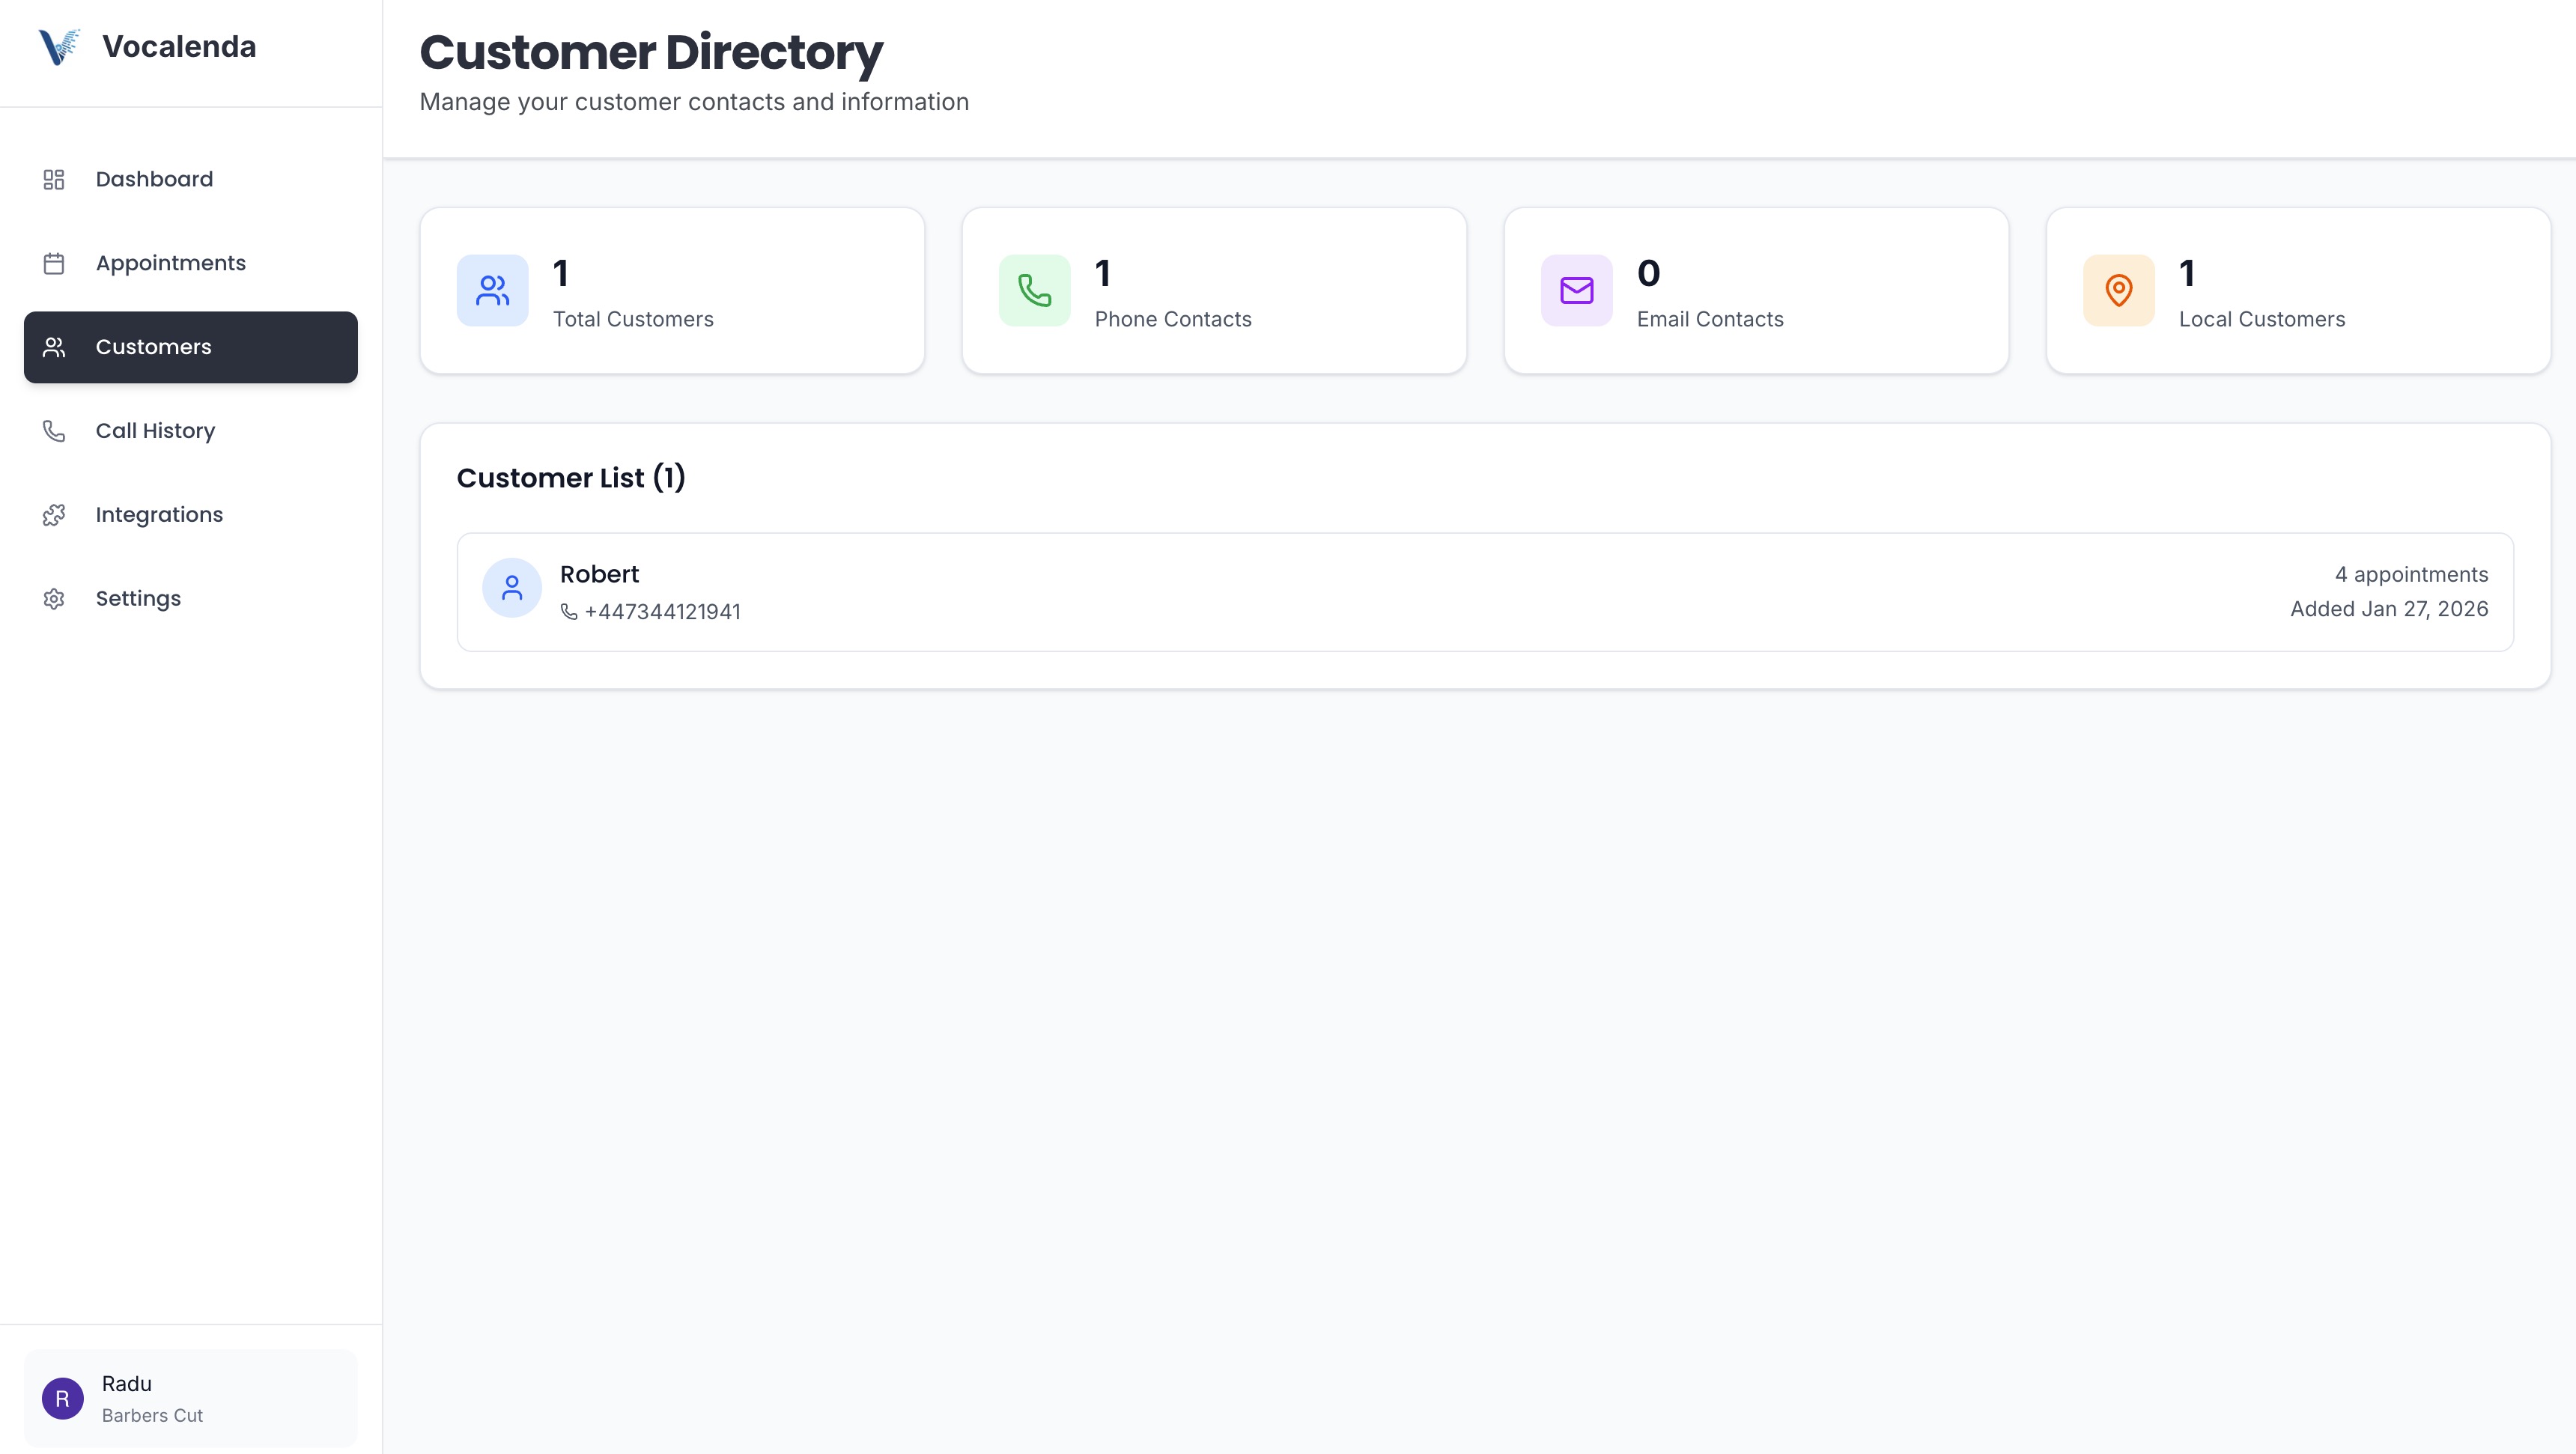Click the Dashboard grid icon

[54, 179]
